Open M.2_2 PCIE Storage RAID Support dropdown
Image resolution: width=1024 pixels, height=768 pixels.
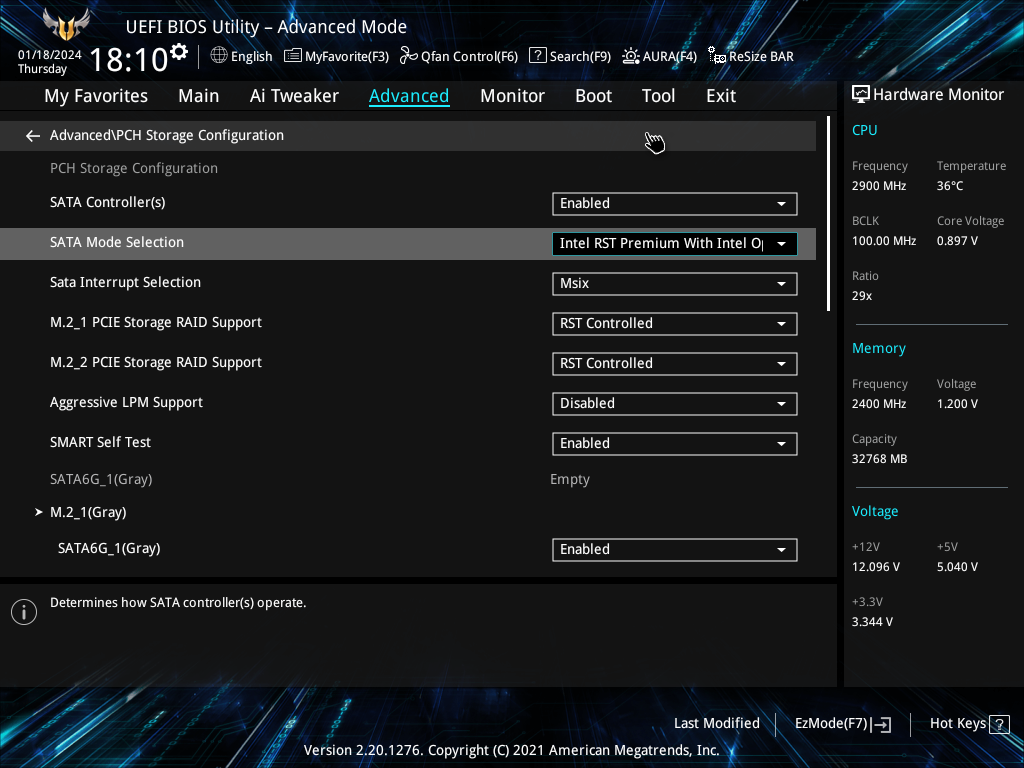point(675,364)
